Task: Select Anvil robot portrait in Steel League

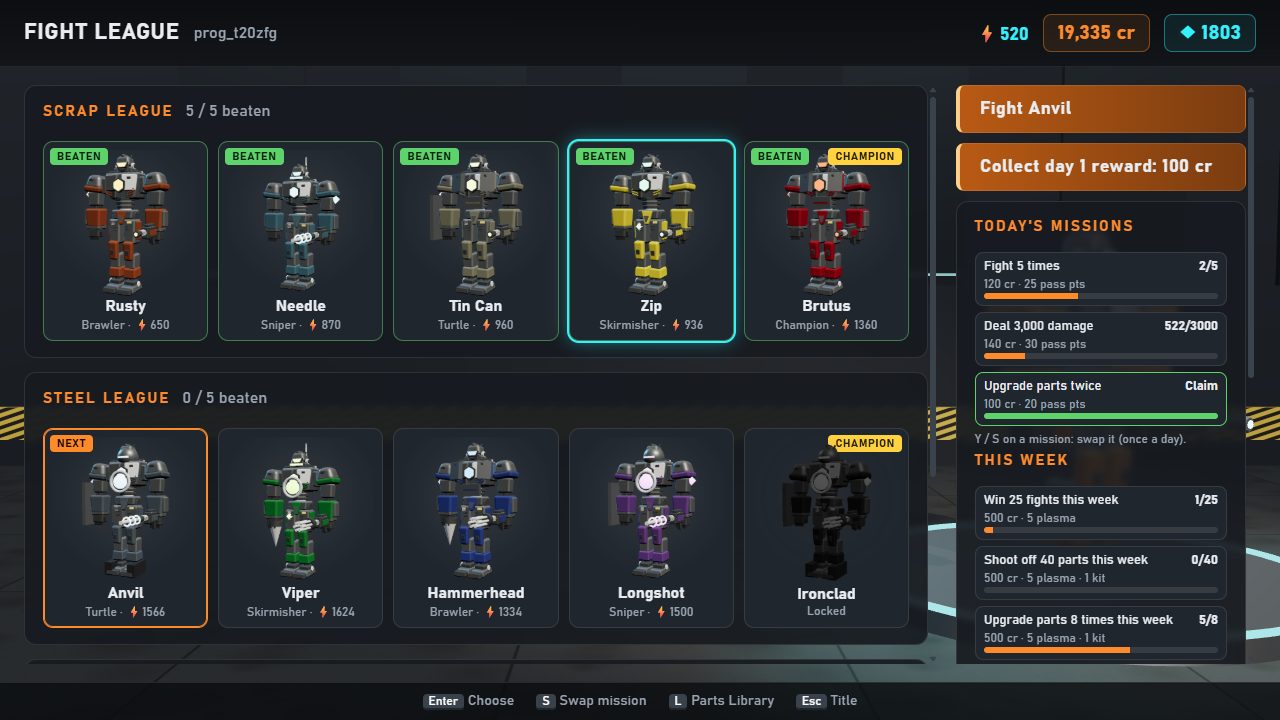Action: pyautogui.click(x=125, y=510)
